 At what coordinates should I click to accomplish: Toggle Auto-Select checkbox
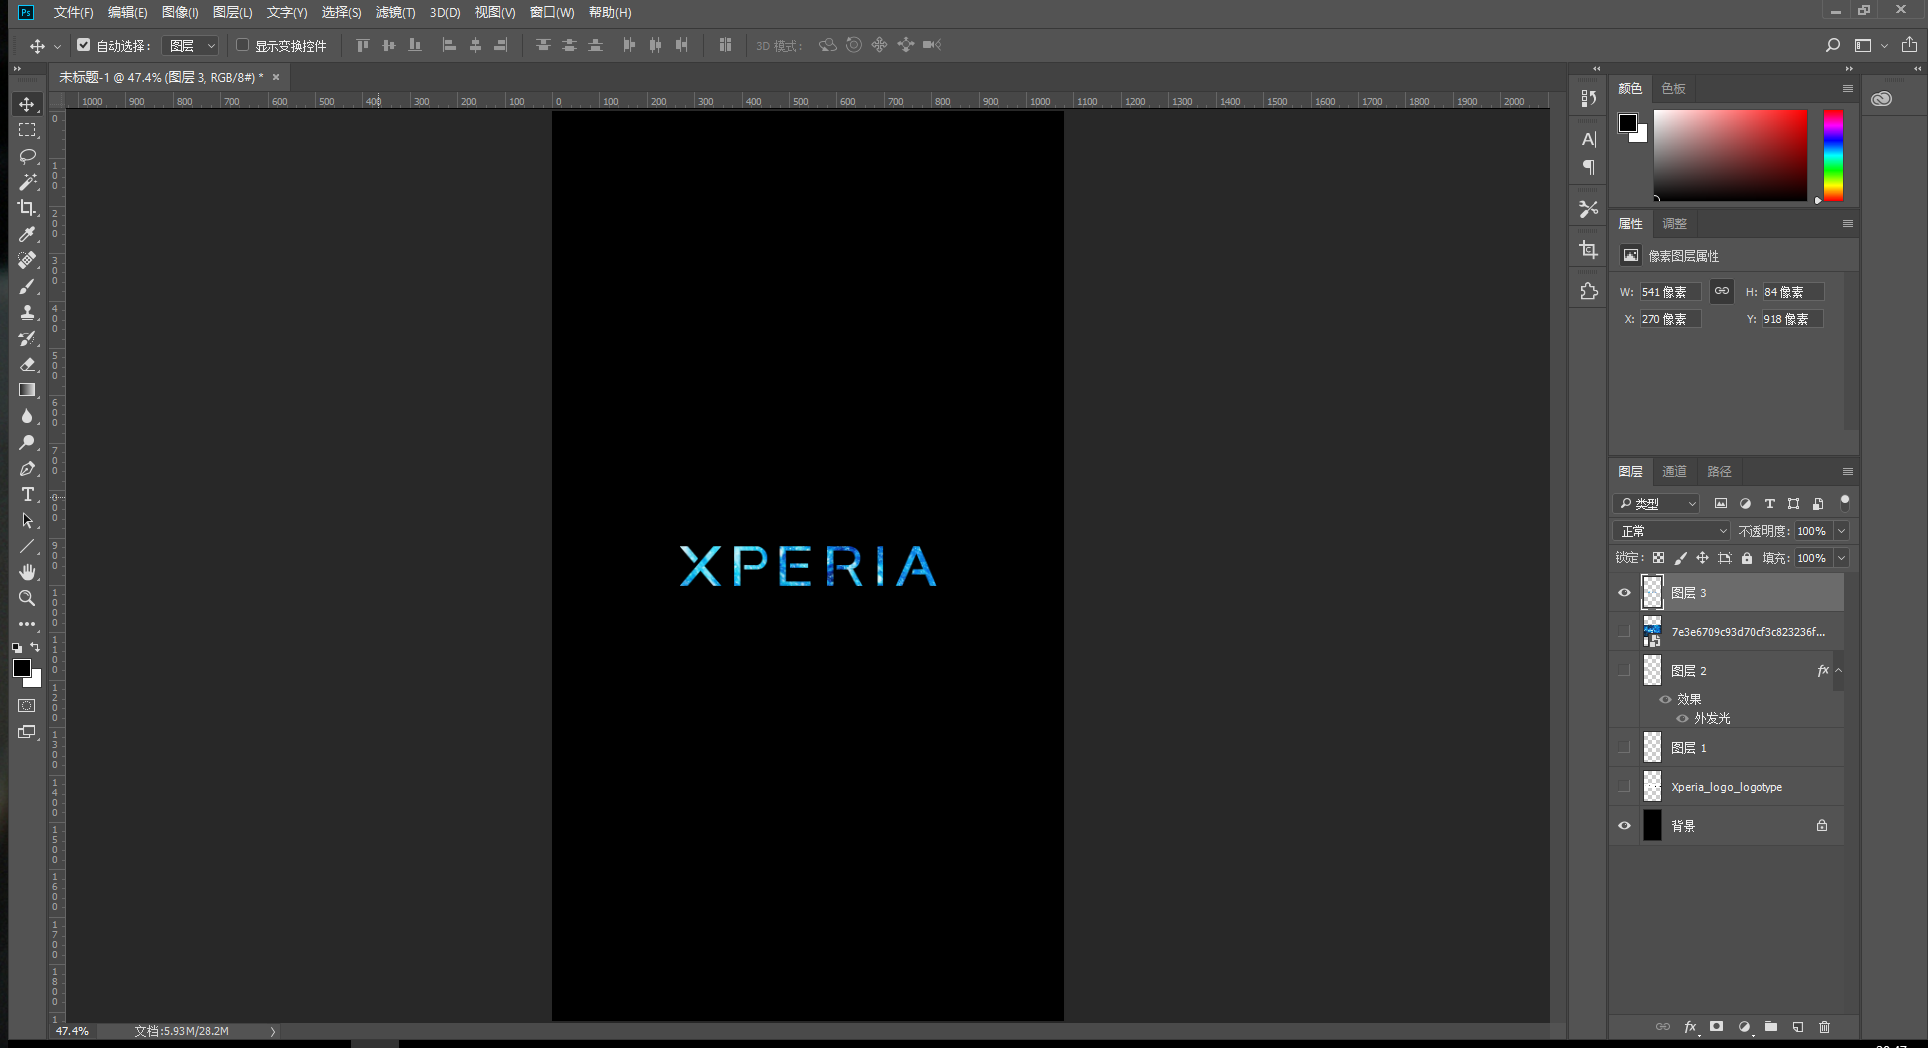[x=84, y=45]
